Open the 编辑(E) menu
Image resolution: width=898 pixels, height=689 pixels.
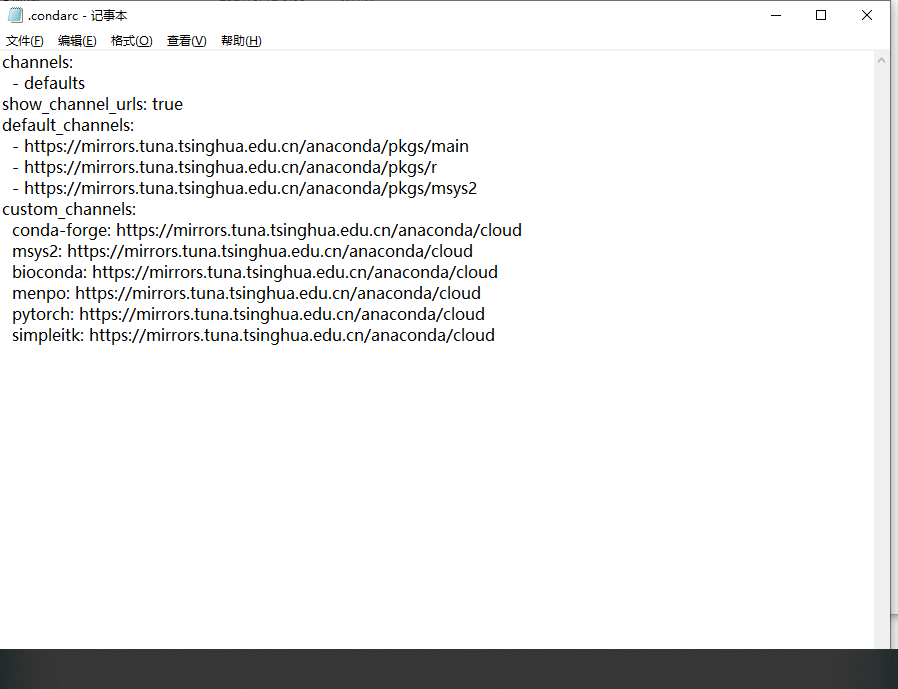pyautogui.click(x=77, y=41)
